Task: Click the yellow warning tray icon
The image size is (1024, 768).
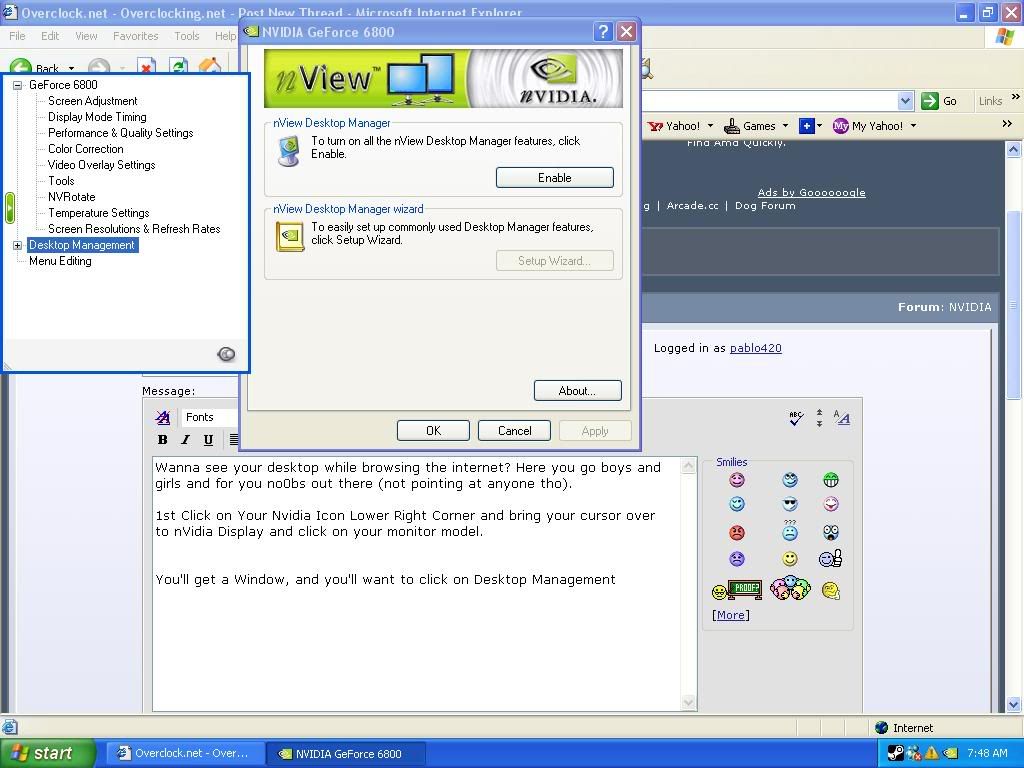Action: point(931,753)
